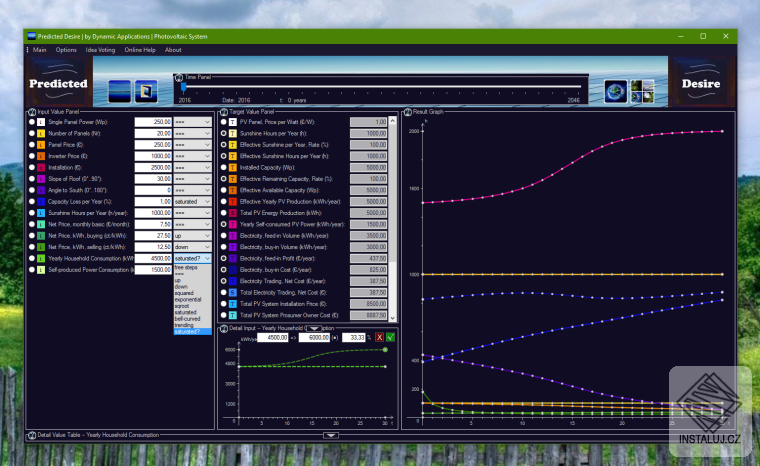Open the trend dropdown for Sunshine Hours per Year

coord(192,213)
